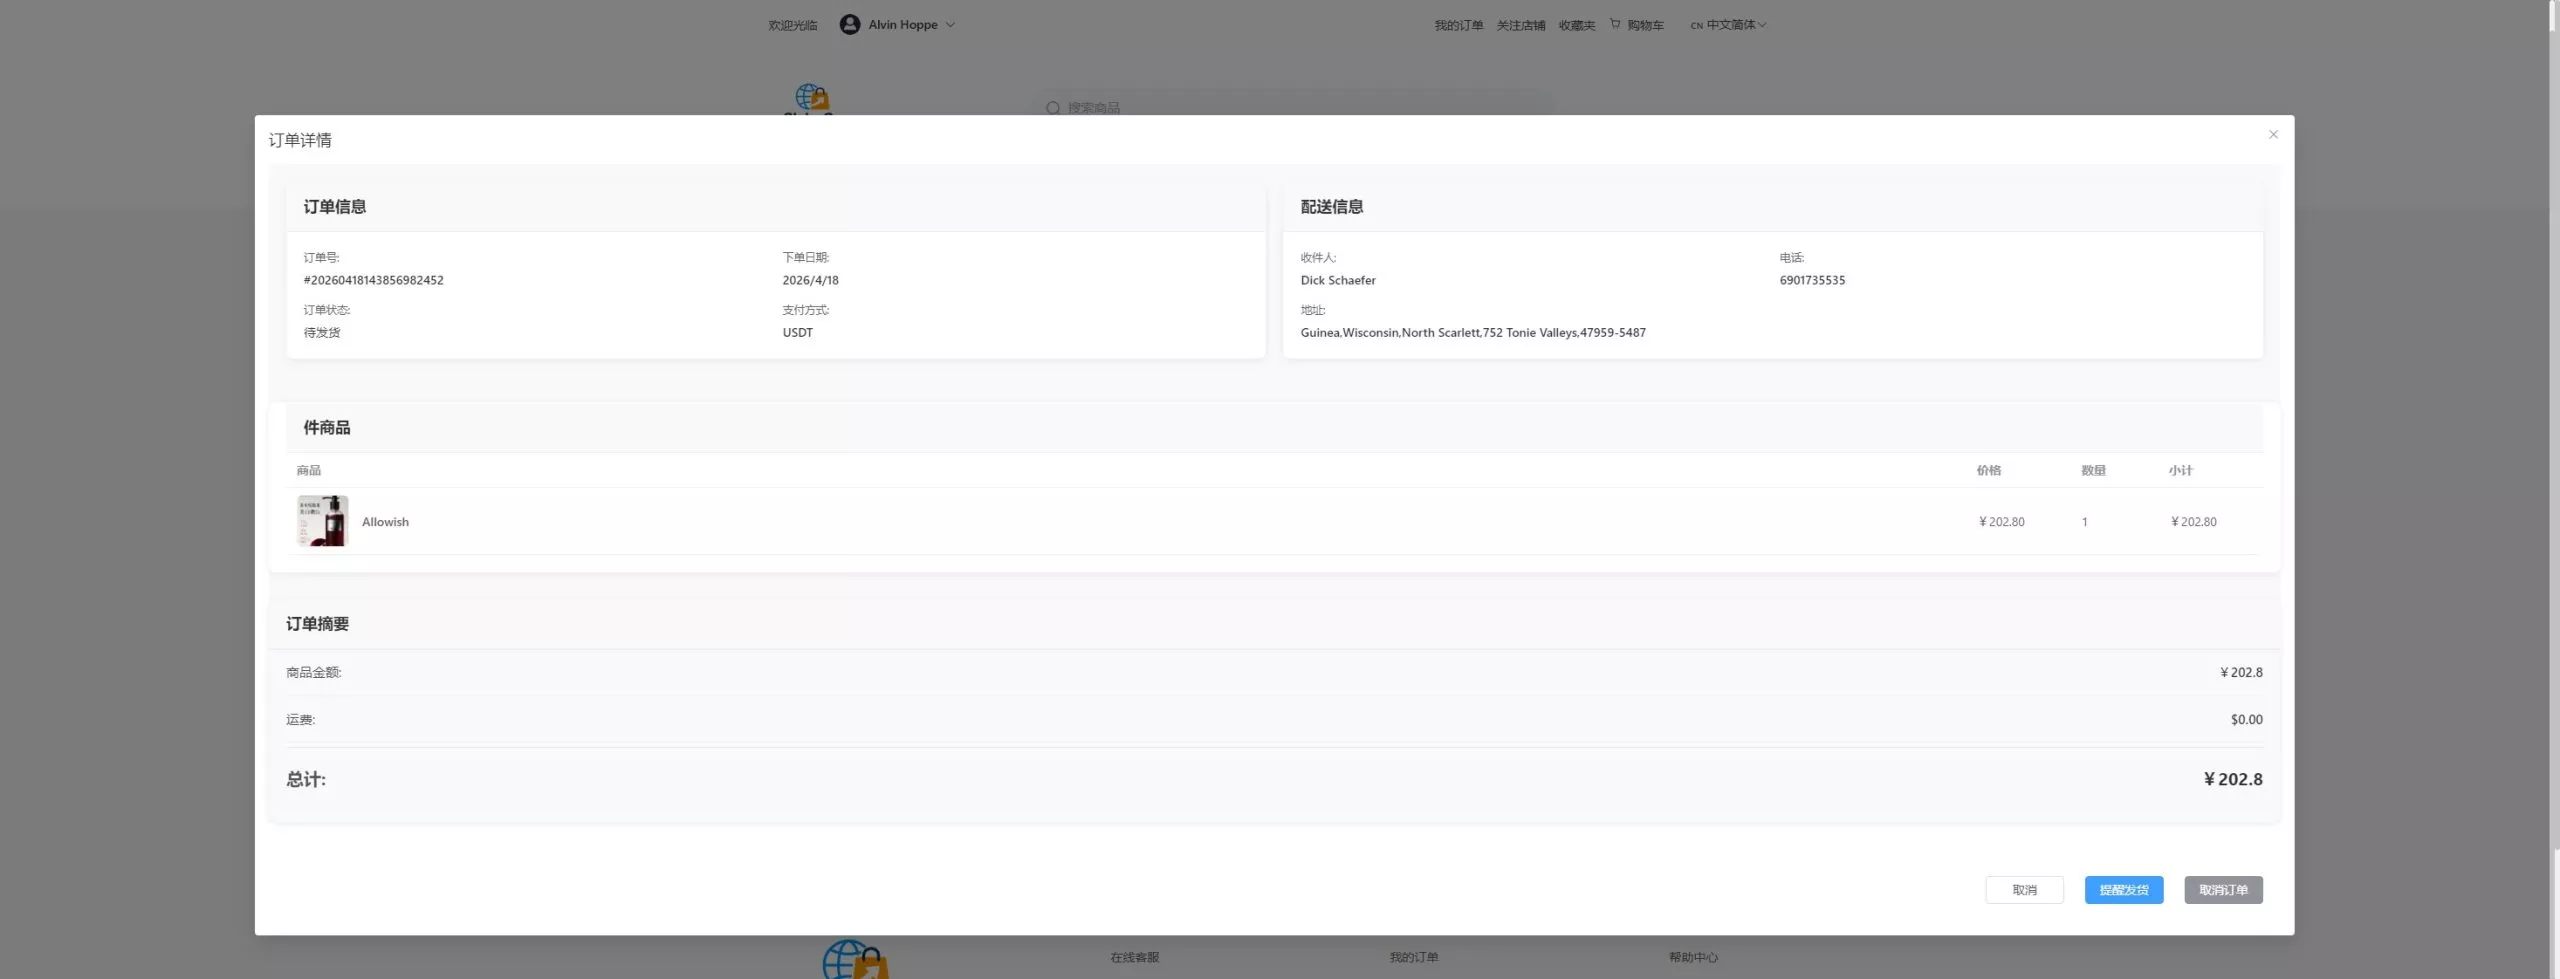Image resolution: width=2560 pixels, height=979 pixels.
Task: Click the footer globe logo
Action: point(854,958)
